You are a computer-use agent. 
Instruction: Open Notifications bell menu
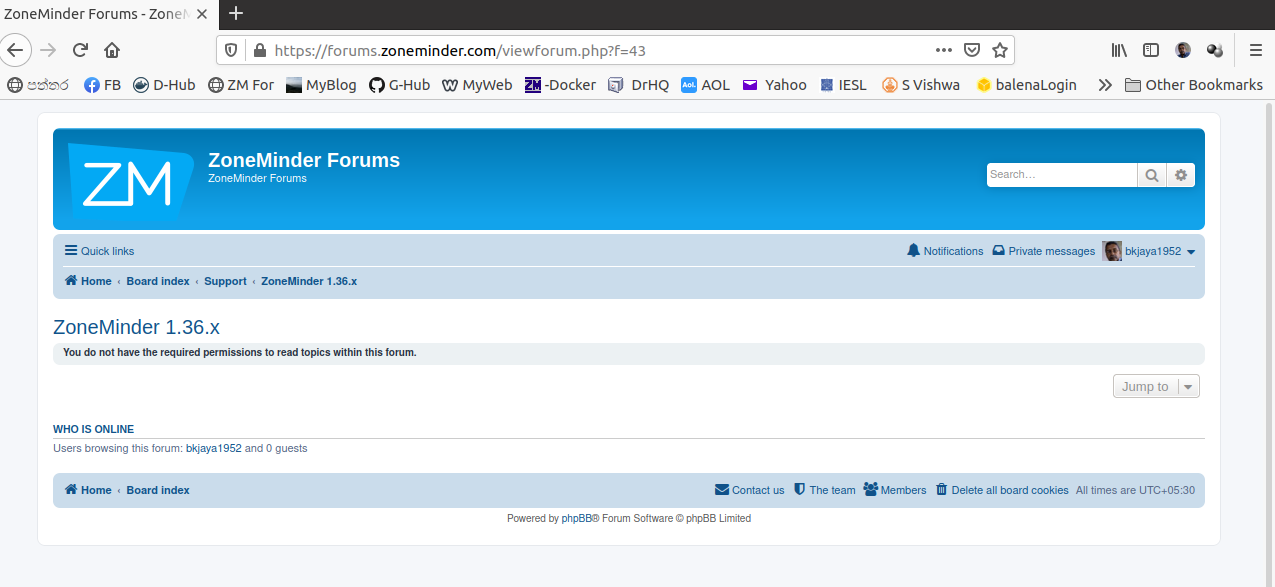coord(945,251)
